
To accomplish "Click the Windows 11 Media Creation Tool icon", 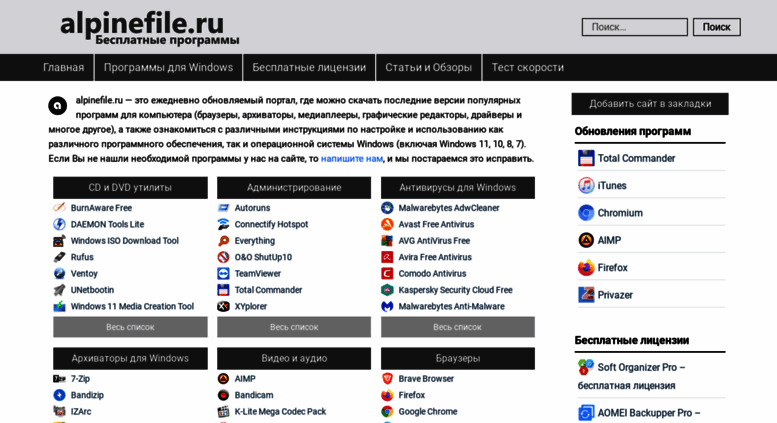I will pyautogui.click(x=59, y=306).
